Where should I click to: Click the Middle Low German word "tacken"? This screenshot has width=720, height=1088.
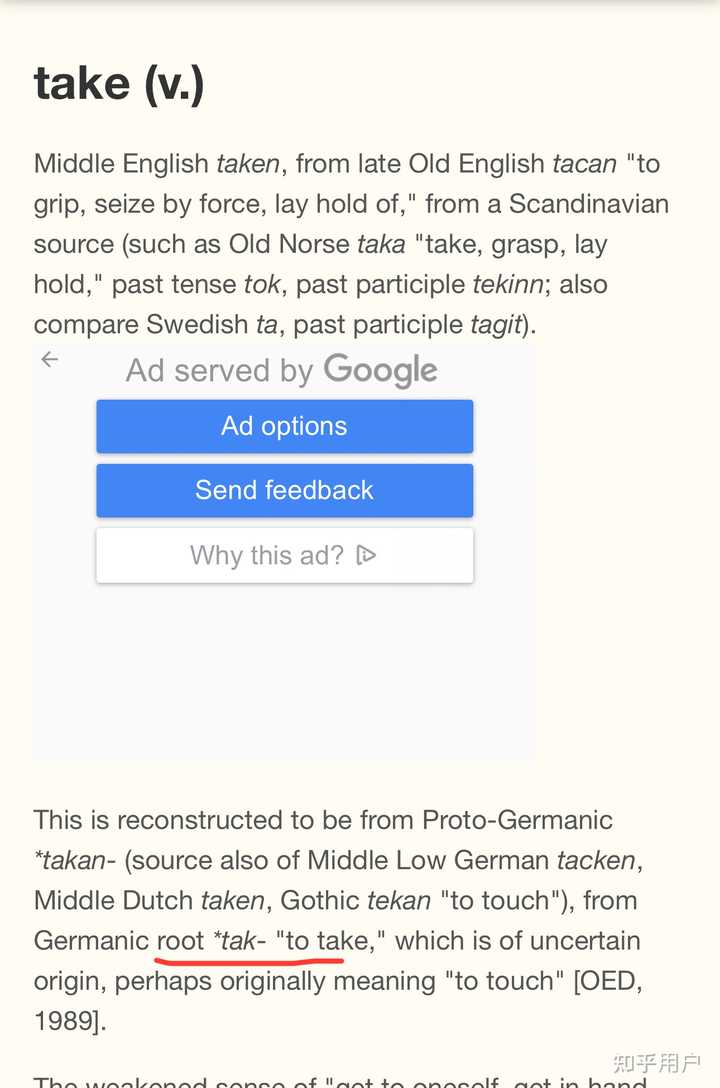point(596,860)
